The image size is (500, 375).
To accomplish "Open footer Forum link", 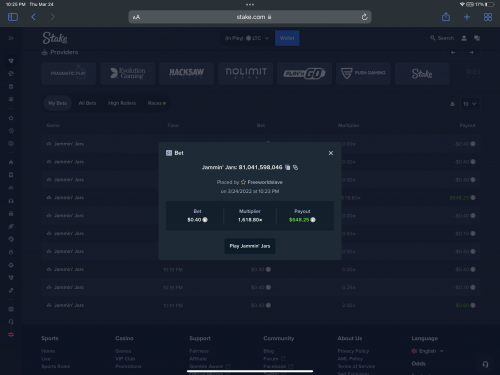I will coord(274,359).
